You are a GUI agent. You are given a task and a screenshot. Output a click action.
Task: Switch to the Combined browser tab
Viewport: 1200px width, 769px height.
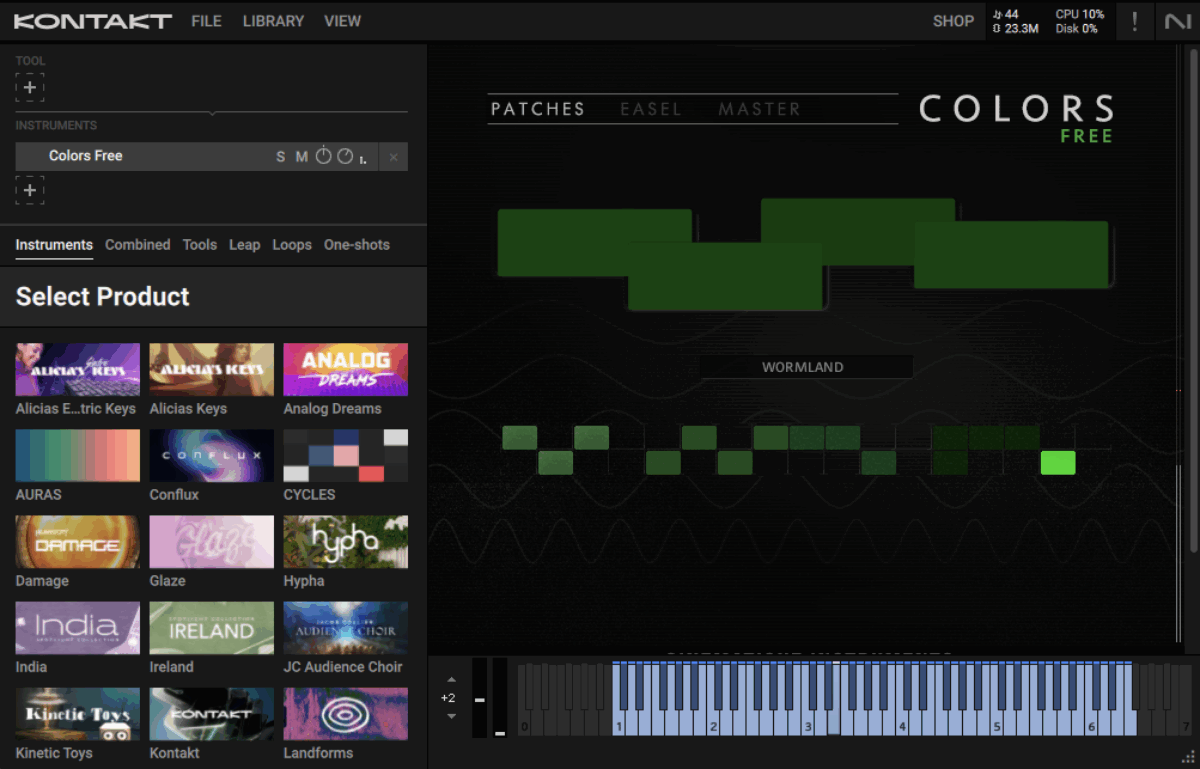137,245
